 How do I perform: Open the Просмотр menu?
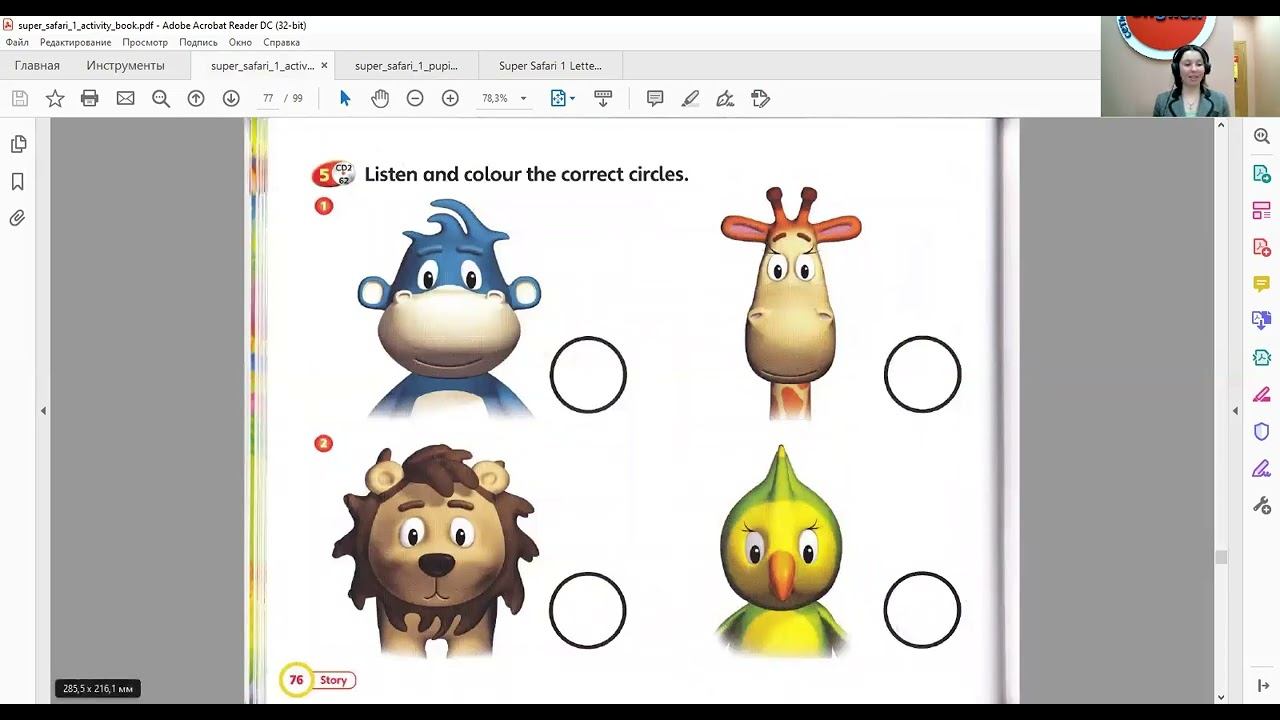[145, 43]
